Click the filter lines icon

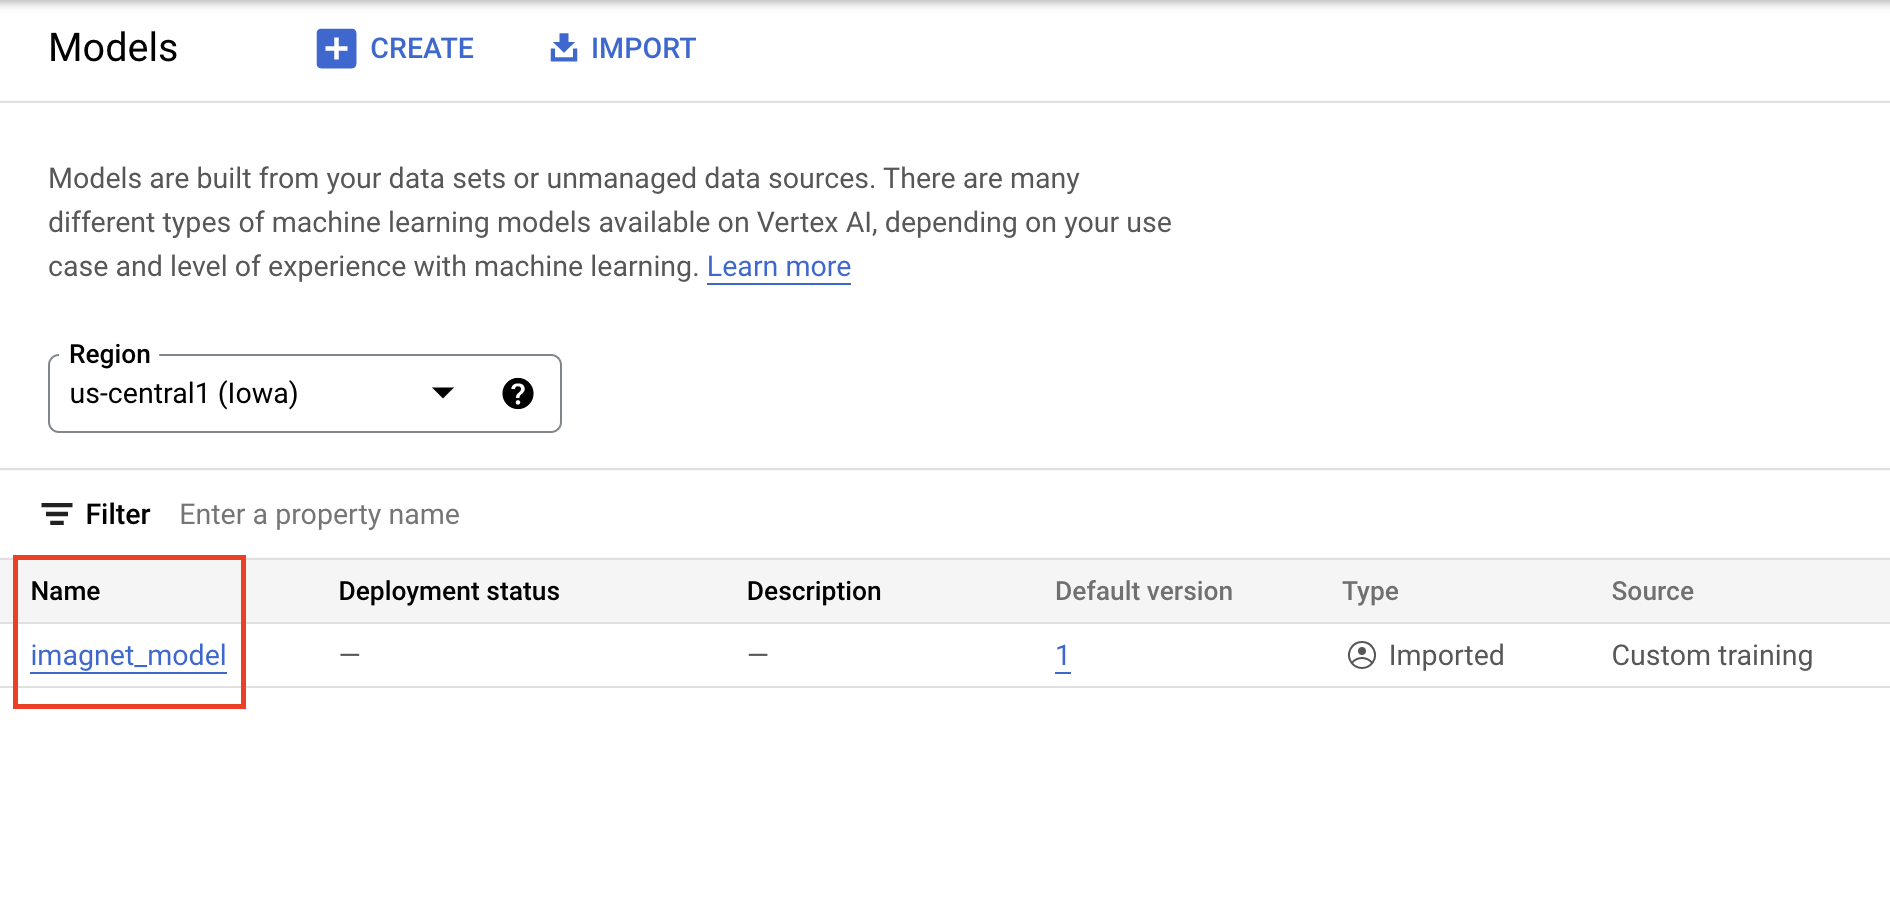tap(56, 514)
